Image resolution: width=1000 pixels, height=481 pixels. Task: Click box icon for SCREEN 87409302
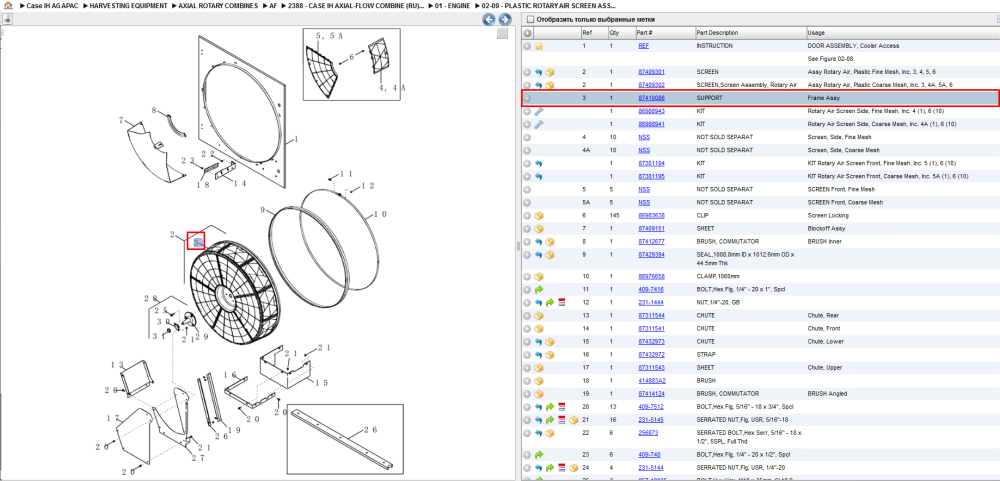pyautogui.click(x=550, y=85)
